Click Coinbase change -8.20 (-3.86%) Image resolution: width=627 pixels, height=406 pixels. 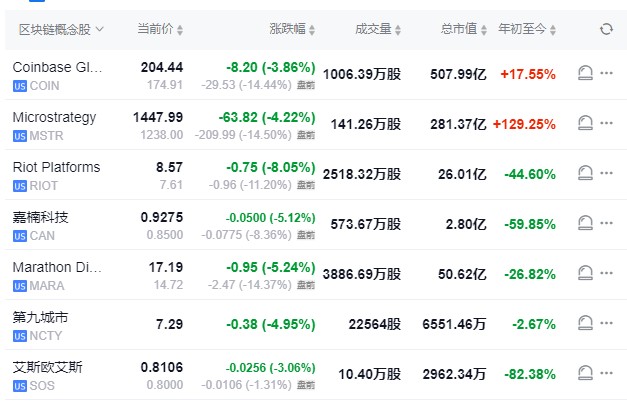tap(271, 67)
